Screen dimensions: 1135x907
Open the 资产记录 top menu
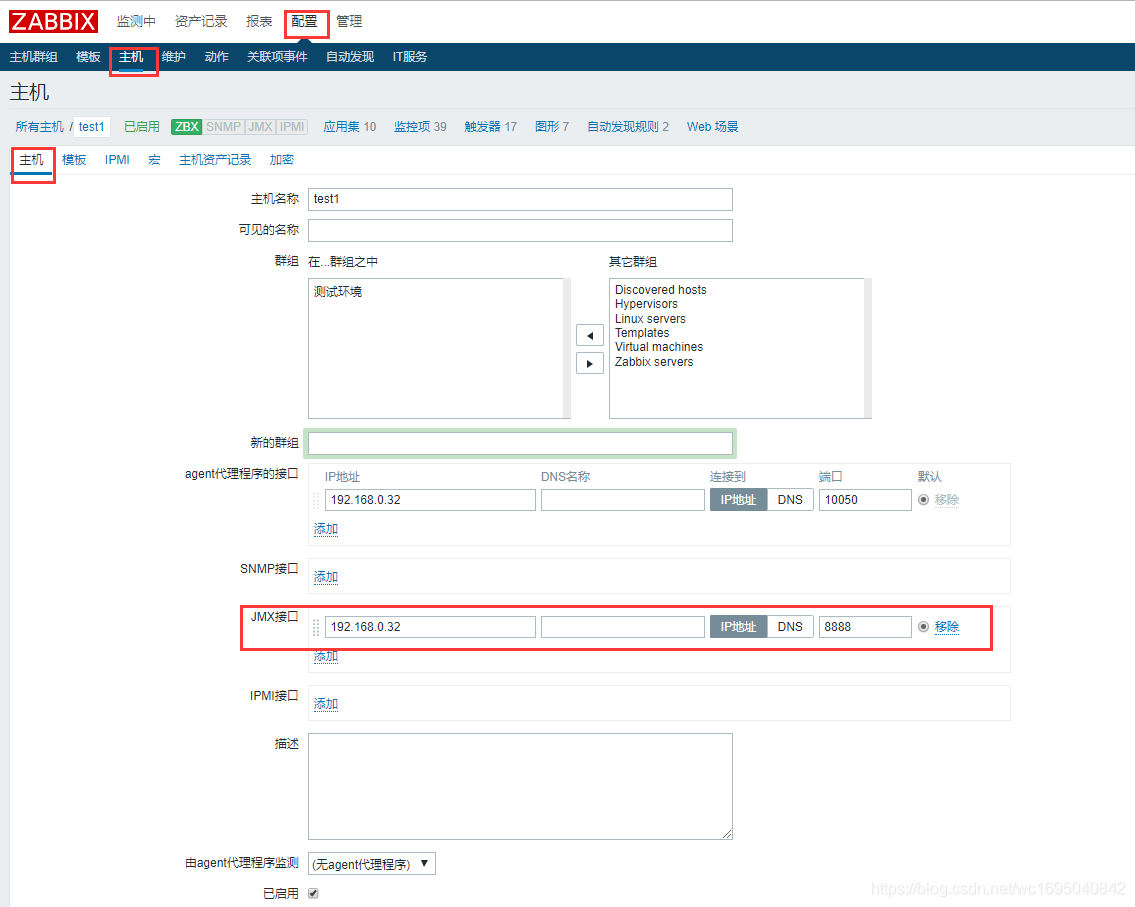pos(201,22)
